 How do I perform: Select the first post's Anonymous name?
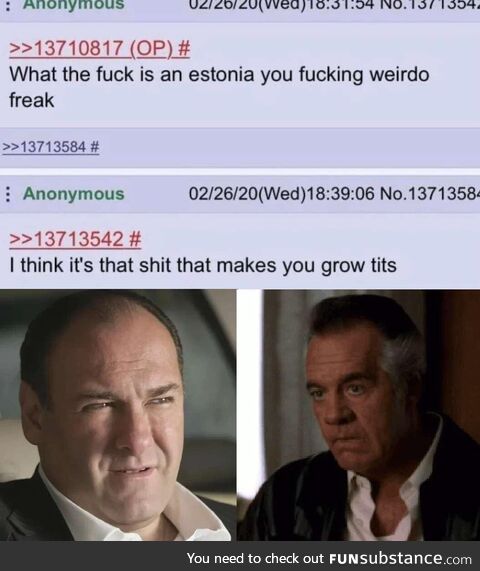tap(74, 4)
